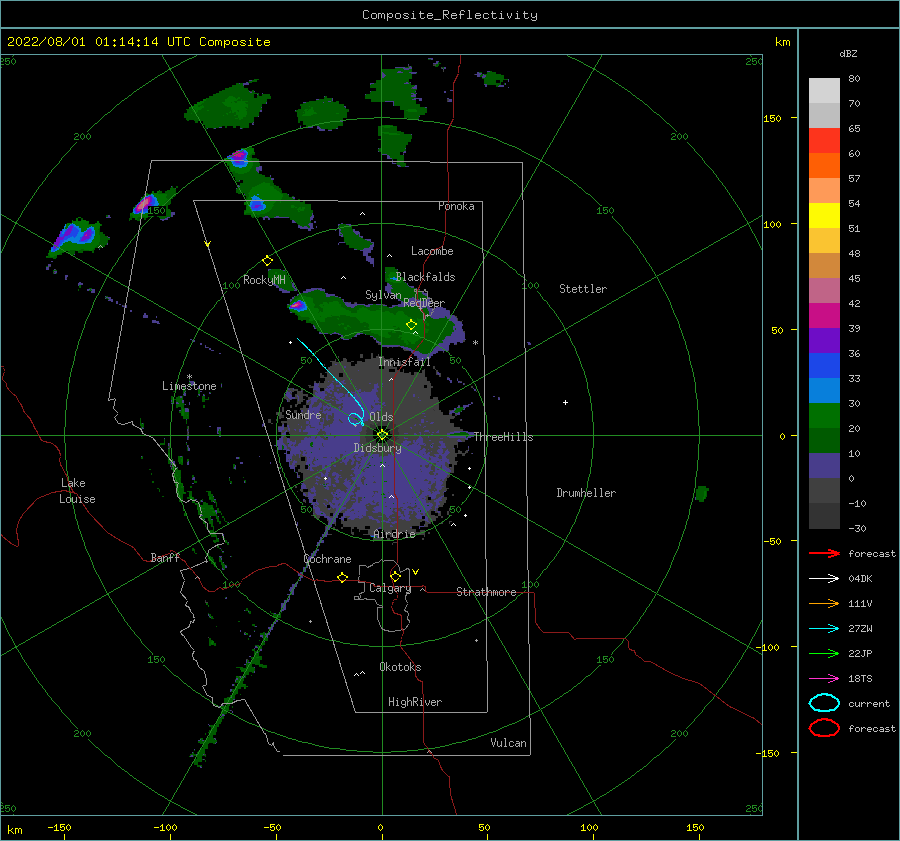The image size is (900, 841).
Task: Click the magenta 18TS arrow legend icon
Action: pyautogui.click(x=824, y=679)
